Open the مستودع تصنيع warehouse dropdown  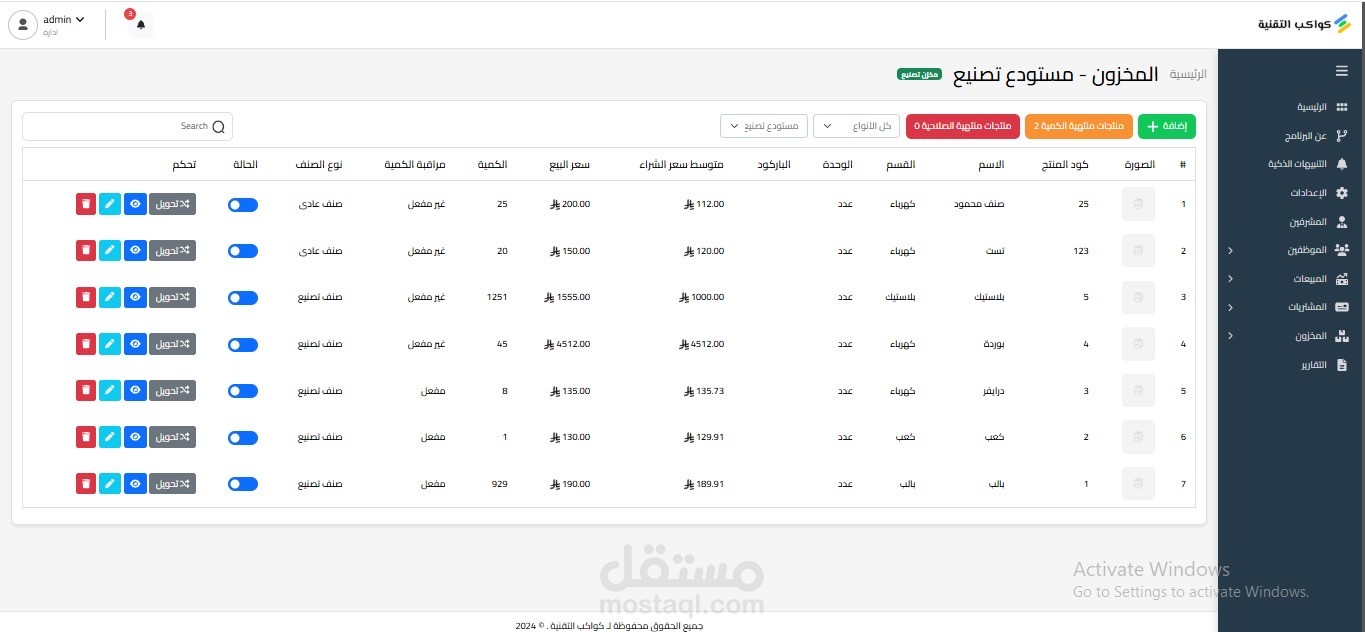pyautogui.click(x=764, y=126)
